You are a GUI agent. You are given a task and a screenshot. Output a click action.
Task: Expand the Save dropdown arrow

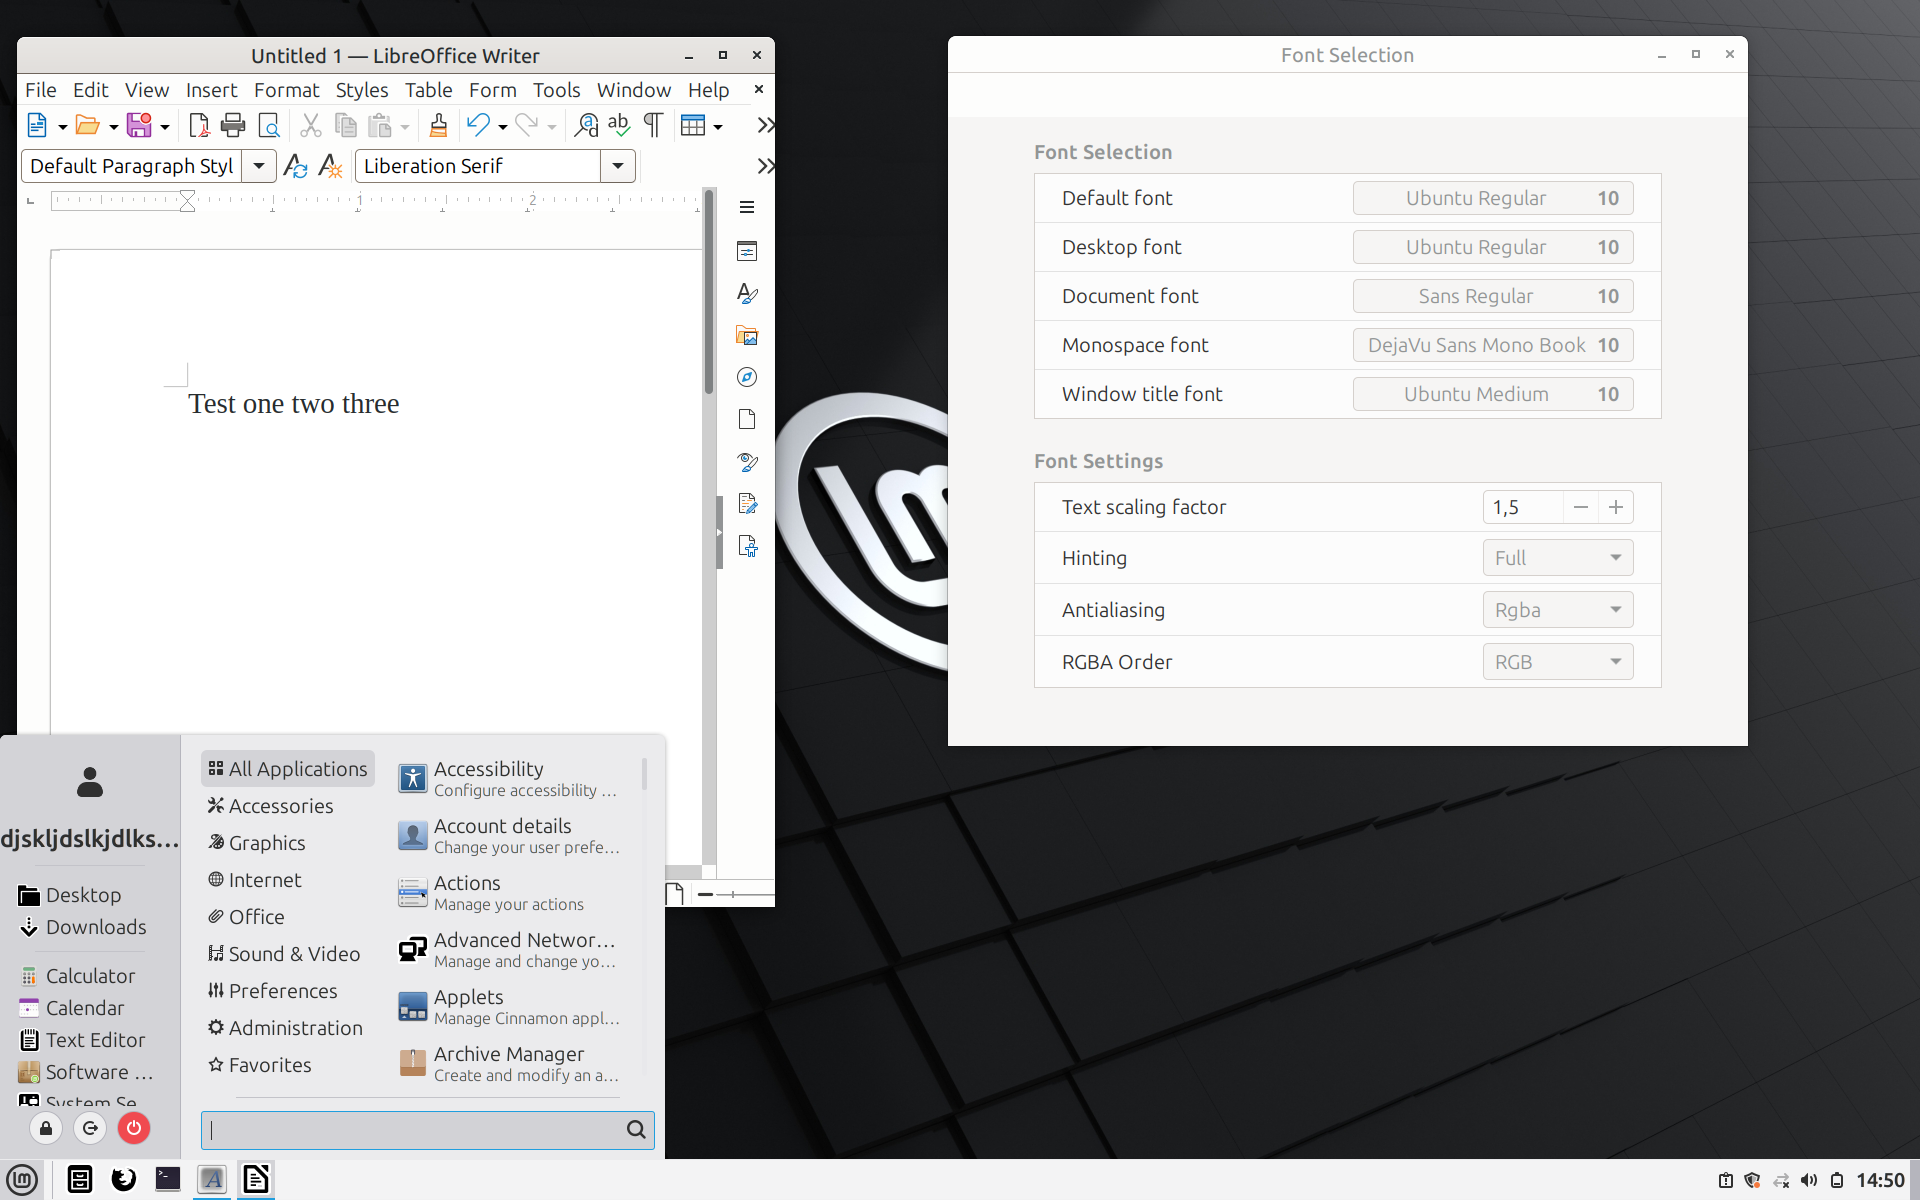pos(165,127)
